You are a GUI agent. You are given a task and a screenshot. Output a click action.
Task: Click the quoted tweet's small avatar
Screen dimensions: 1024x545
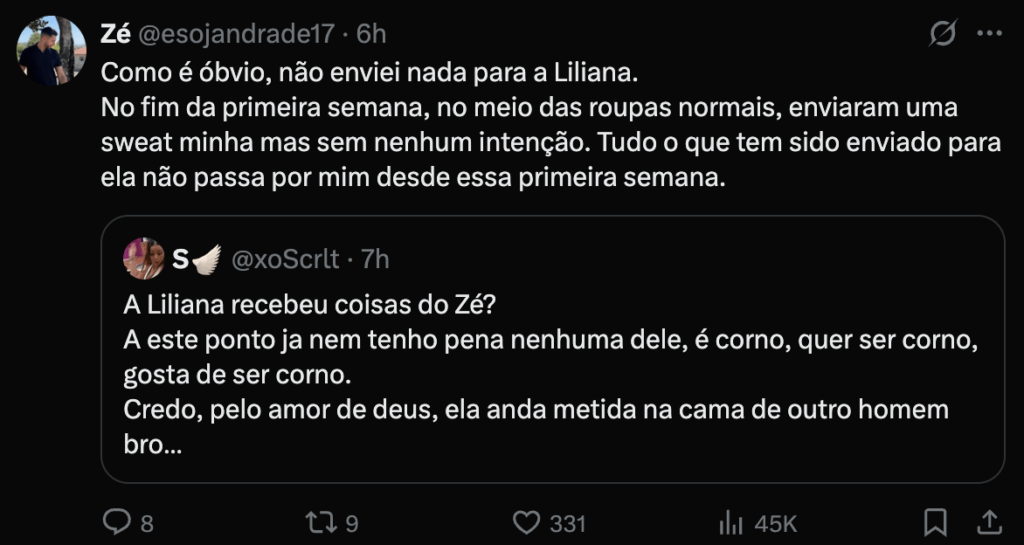[143, 259]
